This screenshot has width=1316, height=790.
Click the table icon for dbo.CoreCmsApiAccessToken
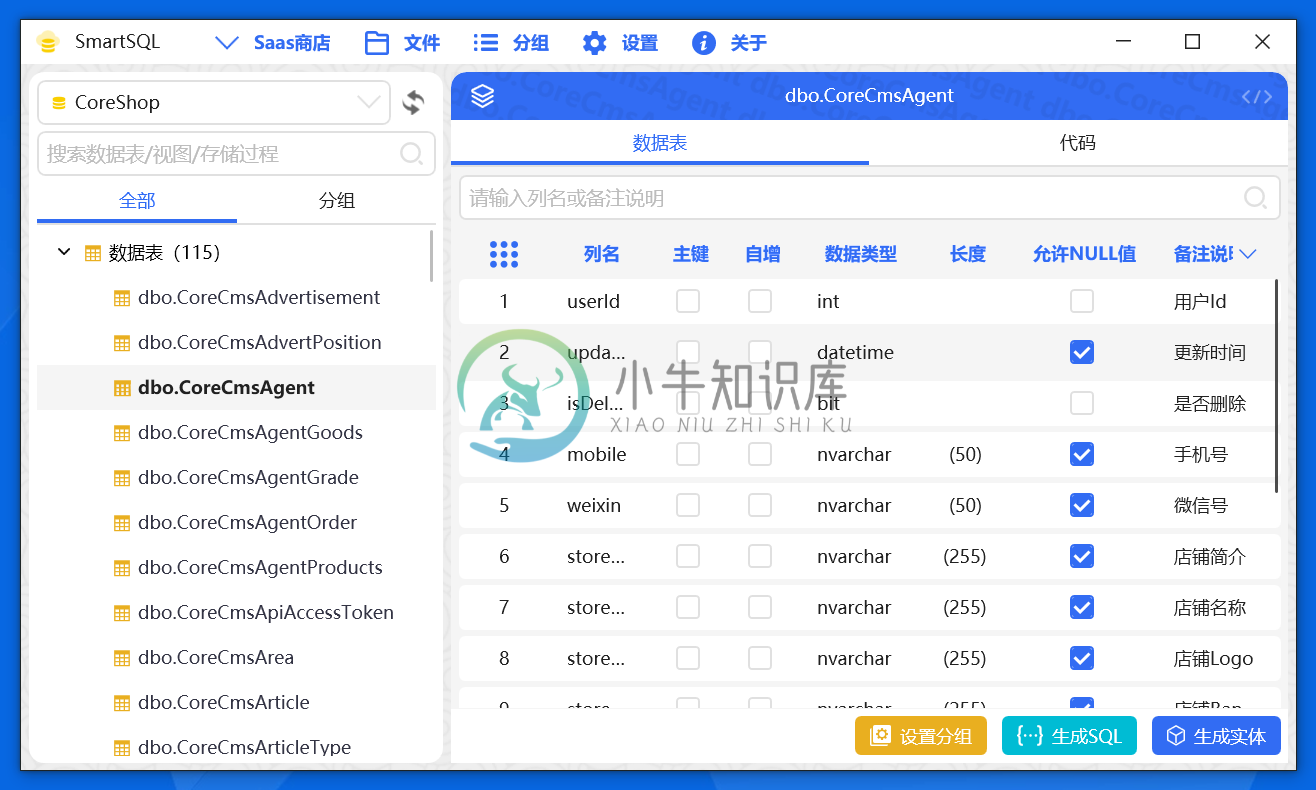point(122,613)
